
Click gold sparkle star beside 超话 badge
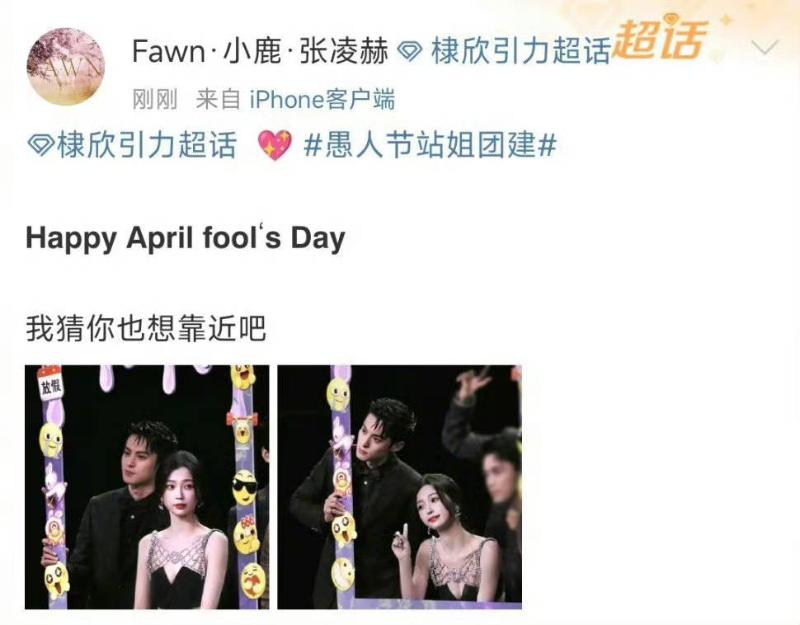click(726, 20)
